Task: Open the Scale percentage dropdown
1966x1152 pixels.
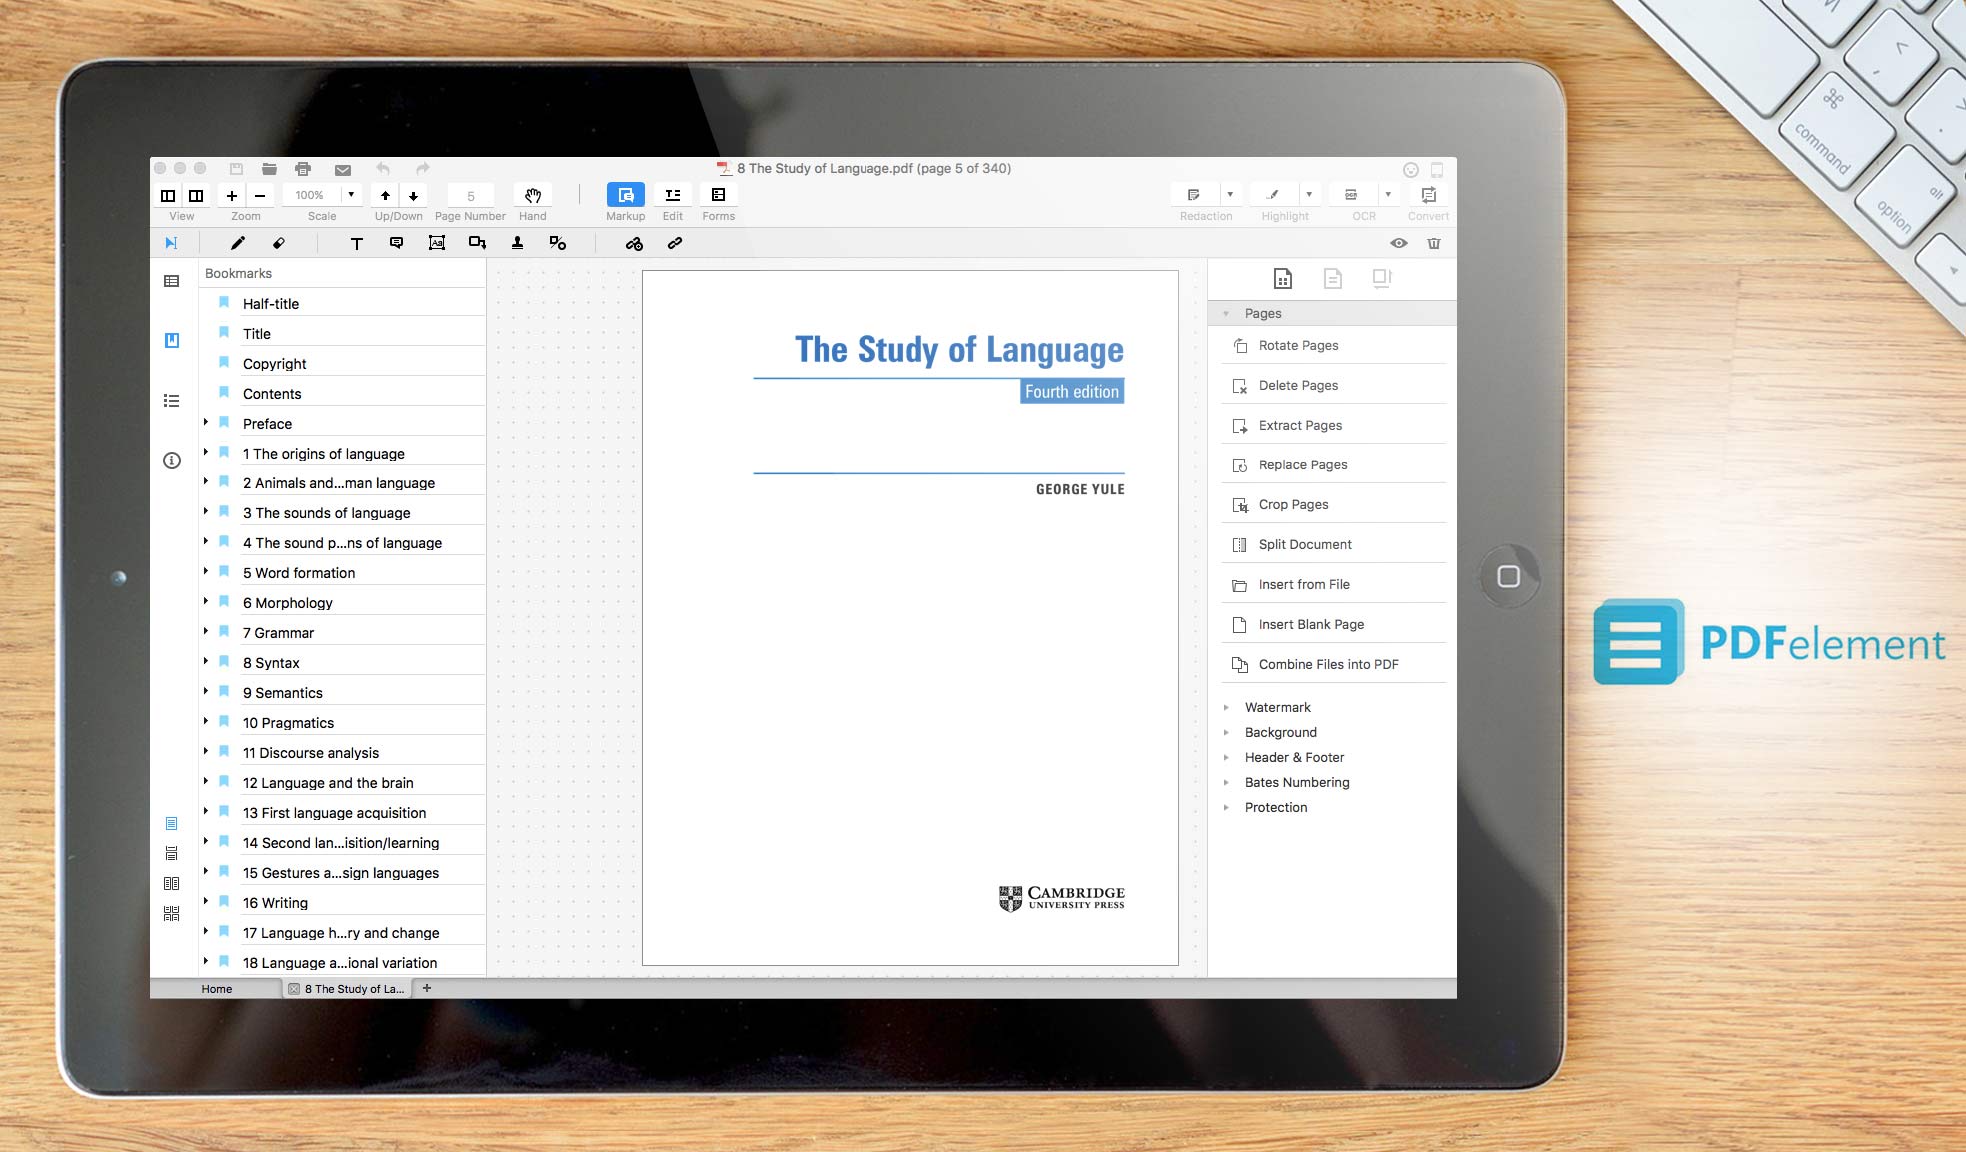Action: (350, 195)
